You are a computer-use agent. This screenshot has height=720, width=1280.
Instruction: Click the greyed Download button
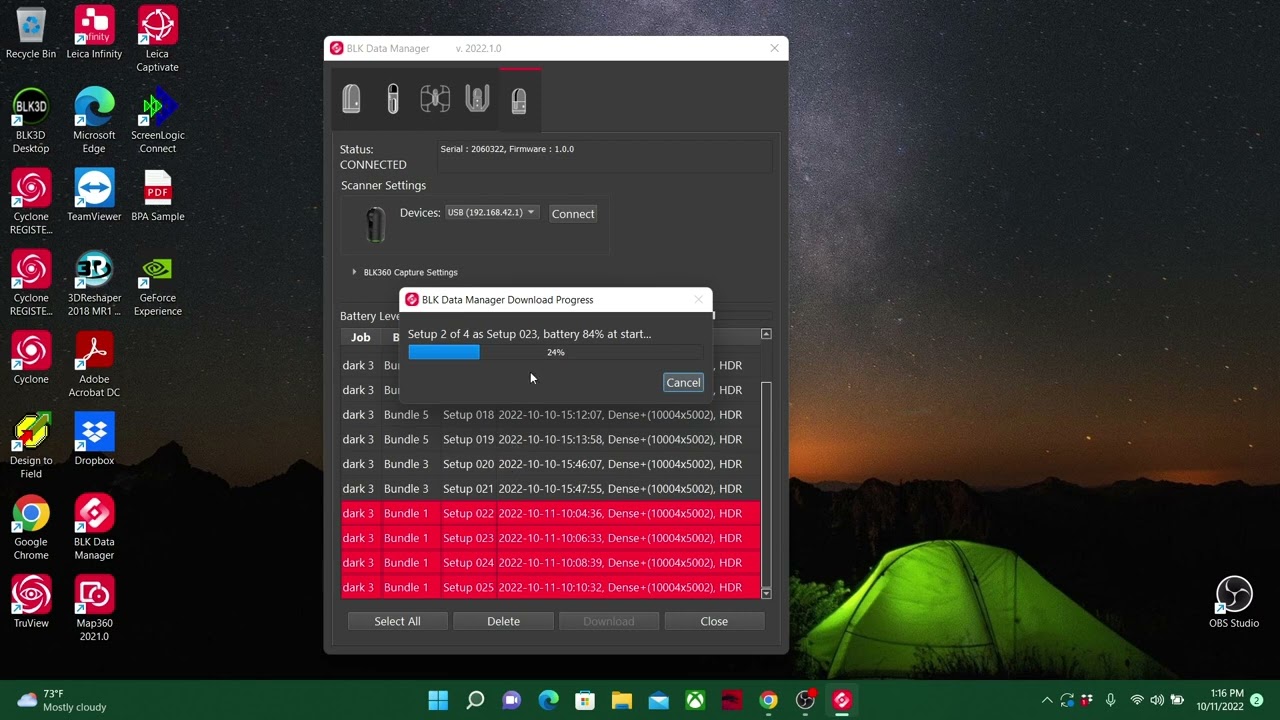pos(609,621)
